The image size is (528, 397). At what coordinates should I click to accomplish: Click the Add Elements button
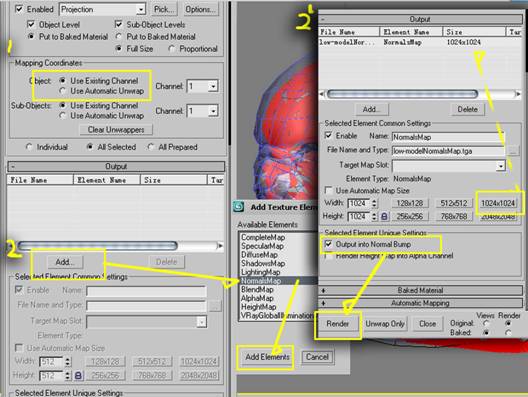(x=267, y=357)
